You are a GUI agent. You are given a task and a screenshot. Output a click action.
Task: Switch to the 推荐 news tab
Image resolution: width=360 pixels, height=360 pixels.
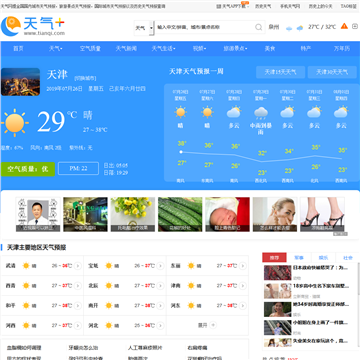click(x=274, y=257)
